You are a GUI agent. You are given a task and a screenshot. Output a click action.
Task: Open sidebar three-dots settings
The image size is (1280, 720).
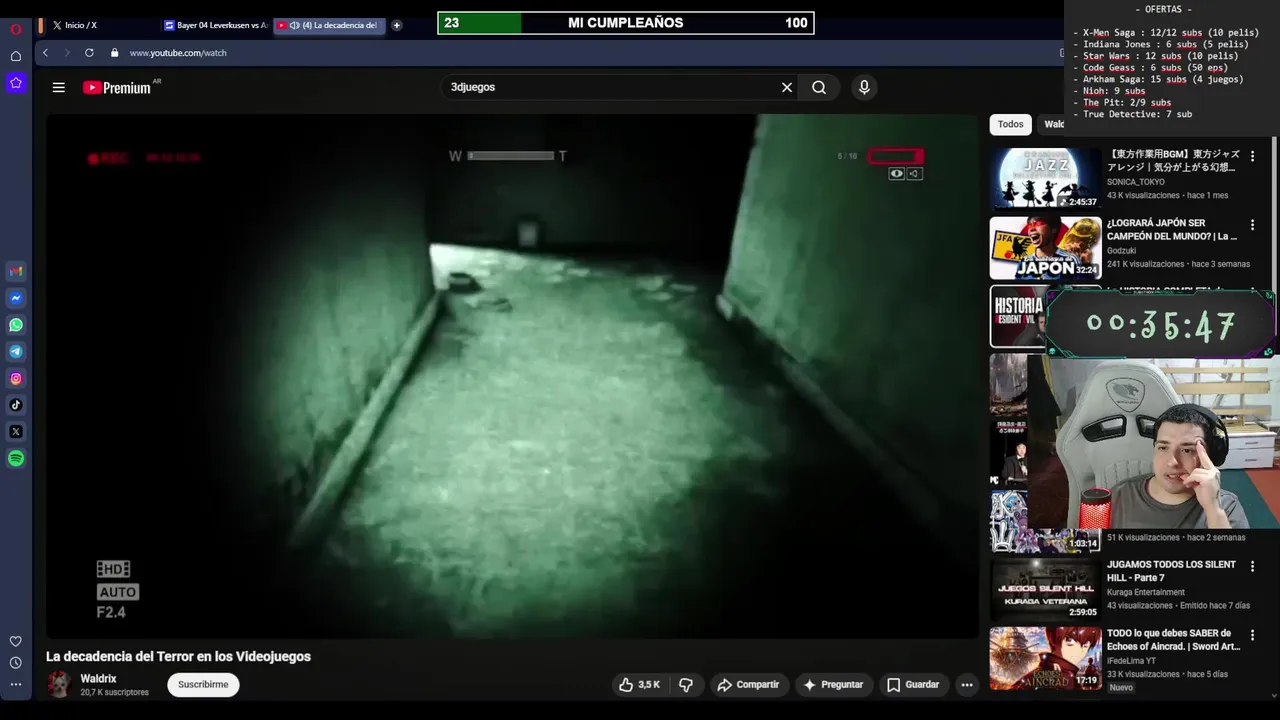tap(16, 685)
